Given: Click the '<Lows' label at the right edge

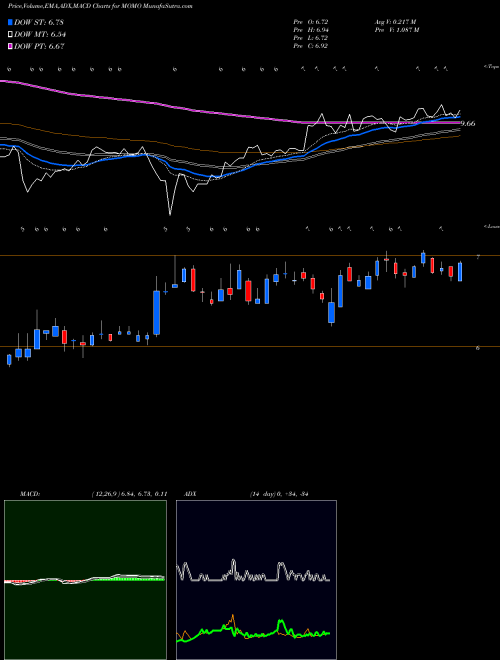Looking at the screenshot, I should pos(492,226).
